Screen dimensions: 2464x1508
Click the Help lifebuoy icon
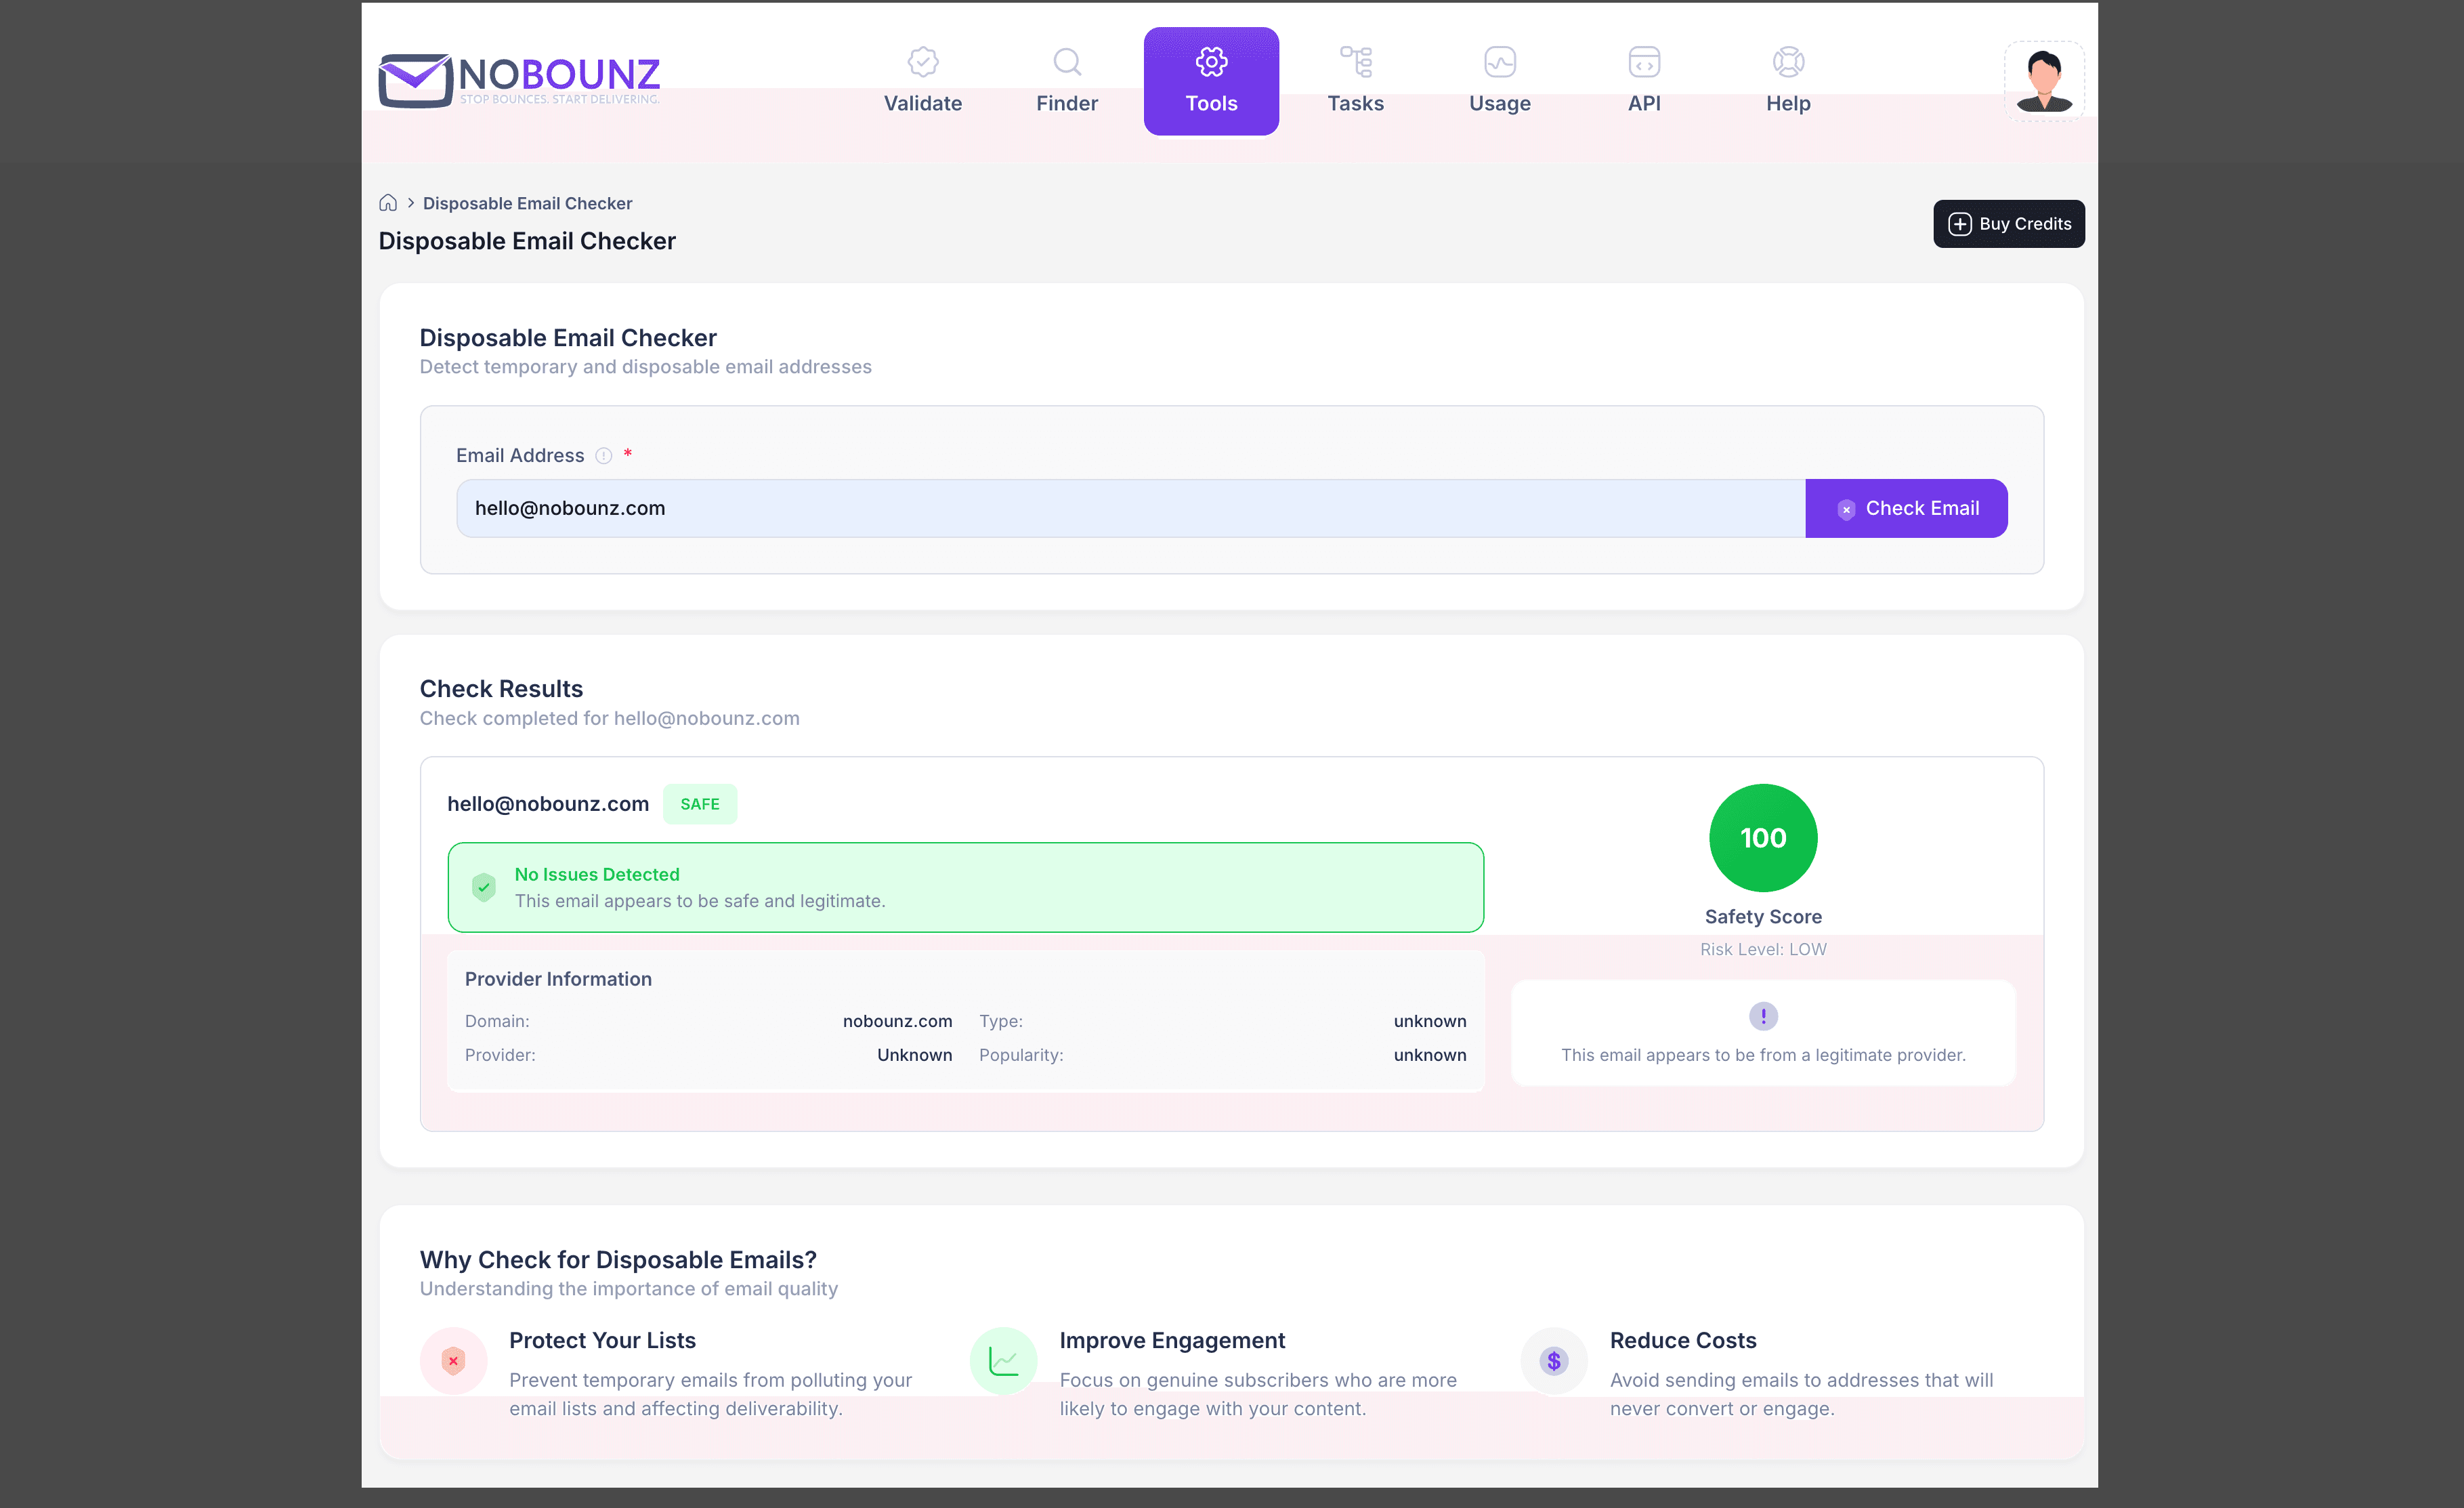pyautogui.click(x=1788, y=60)
